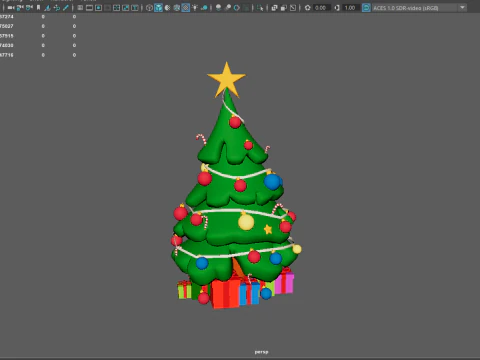Viewport: 480px width, 360px height.
Task: Toggle the dimmed Depth of Field icon
Action: 246,8
